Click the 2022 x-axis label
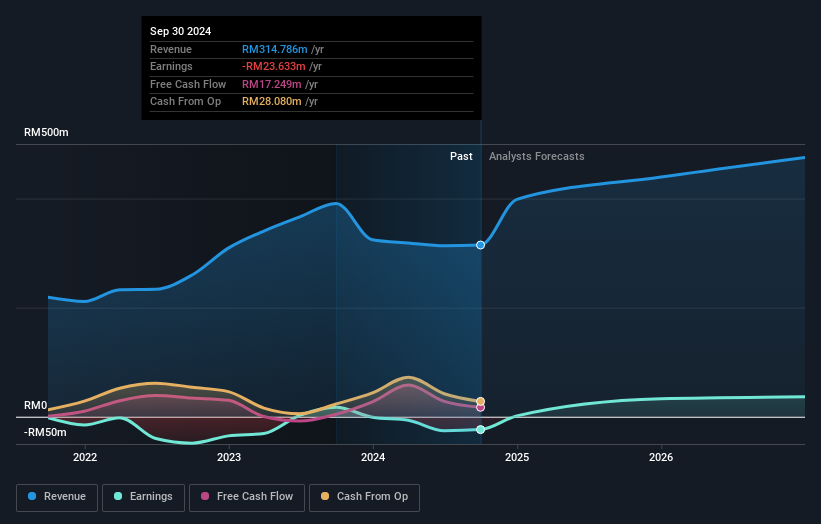The image size is (821, 524). (x=85, y=458)
